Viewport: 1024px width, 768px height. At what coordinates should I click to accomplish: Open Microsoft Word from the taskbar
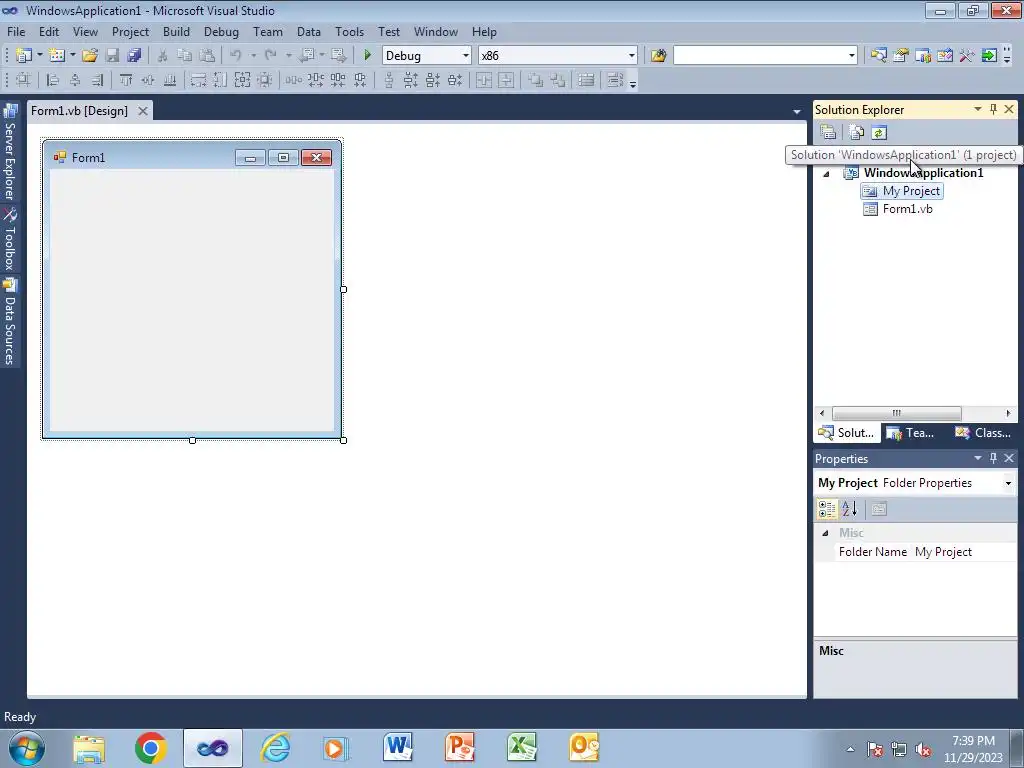[x=398, y=748]
